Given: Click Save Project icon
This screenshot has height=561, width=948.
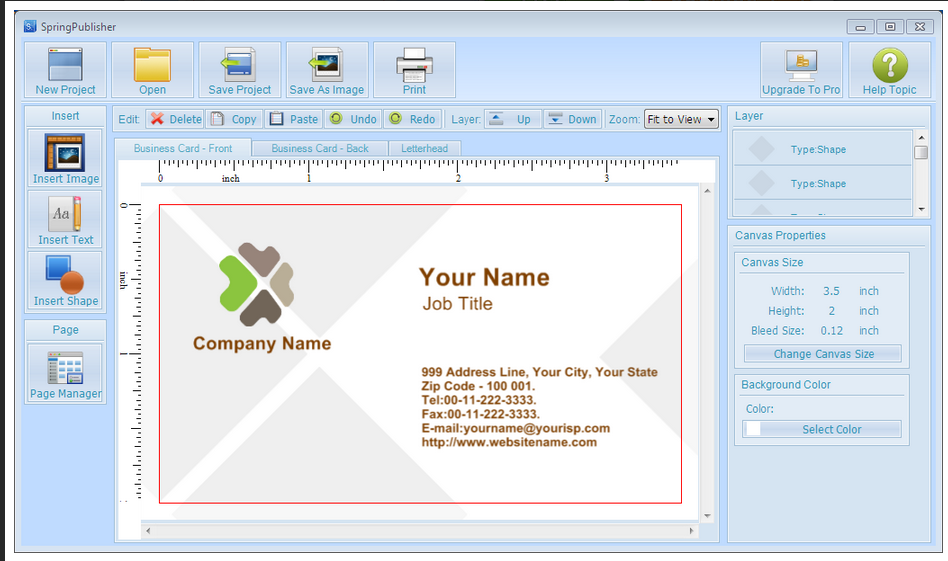Looking at the screenshot, I should pos(240,70).
